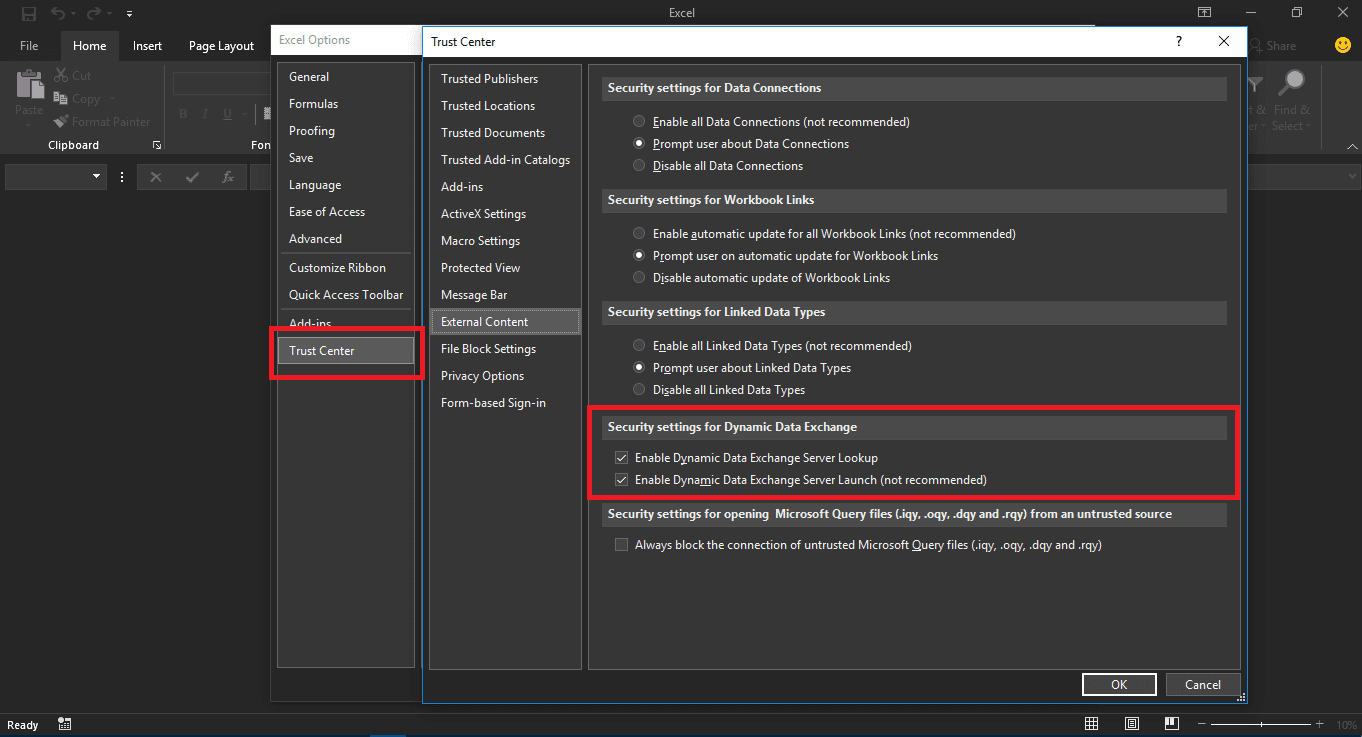Click the Paste clipboard icon in Excel ribbon
This screenshot has height=737, width=1362.
[29, 82]
